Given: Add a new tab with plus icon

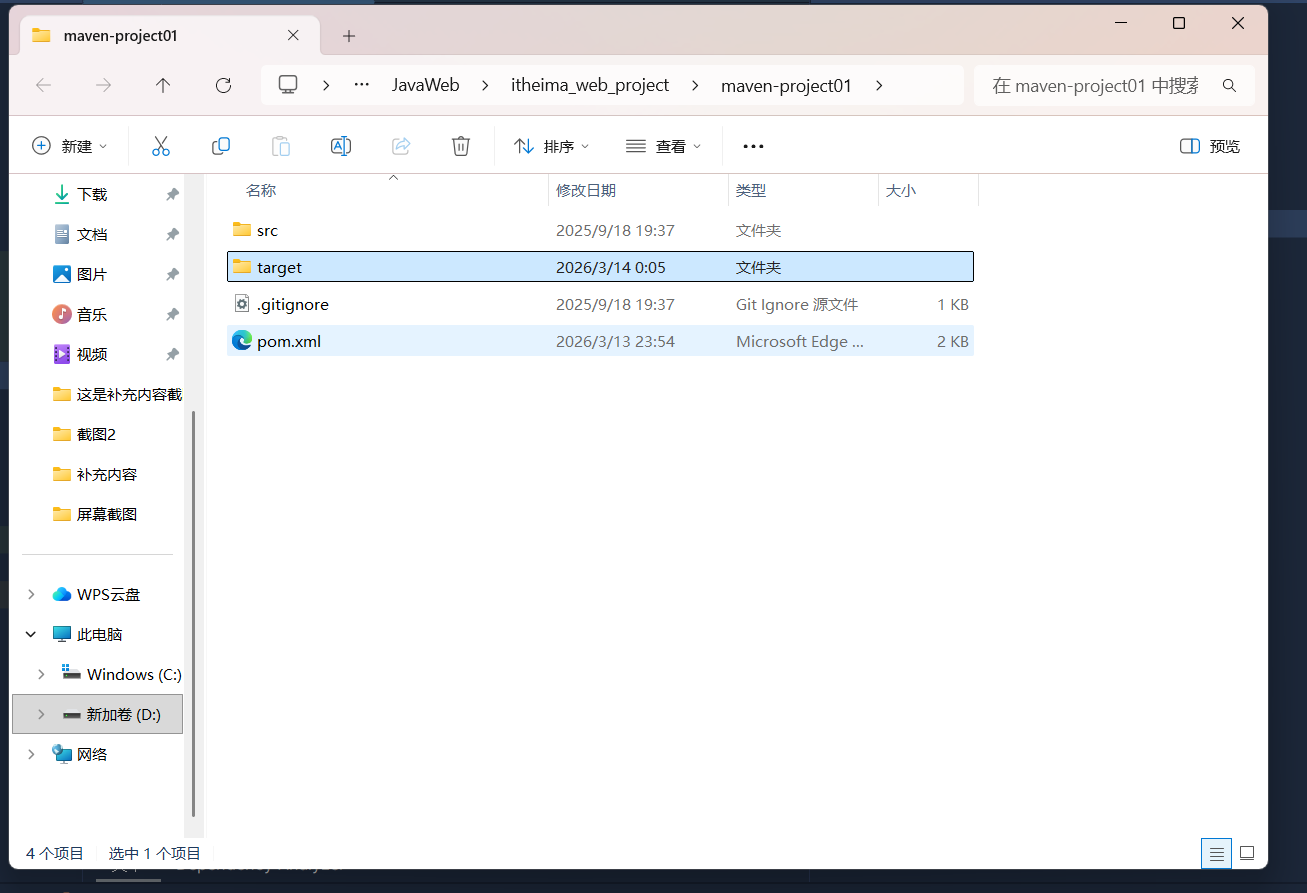Looking at the screenshot, I should (x=349, y=36).
